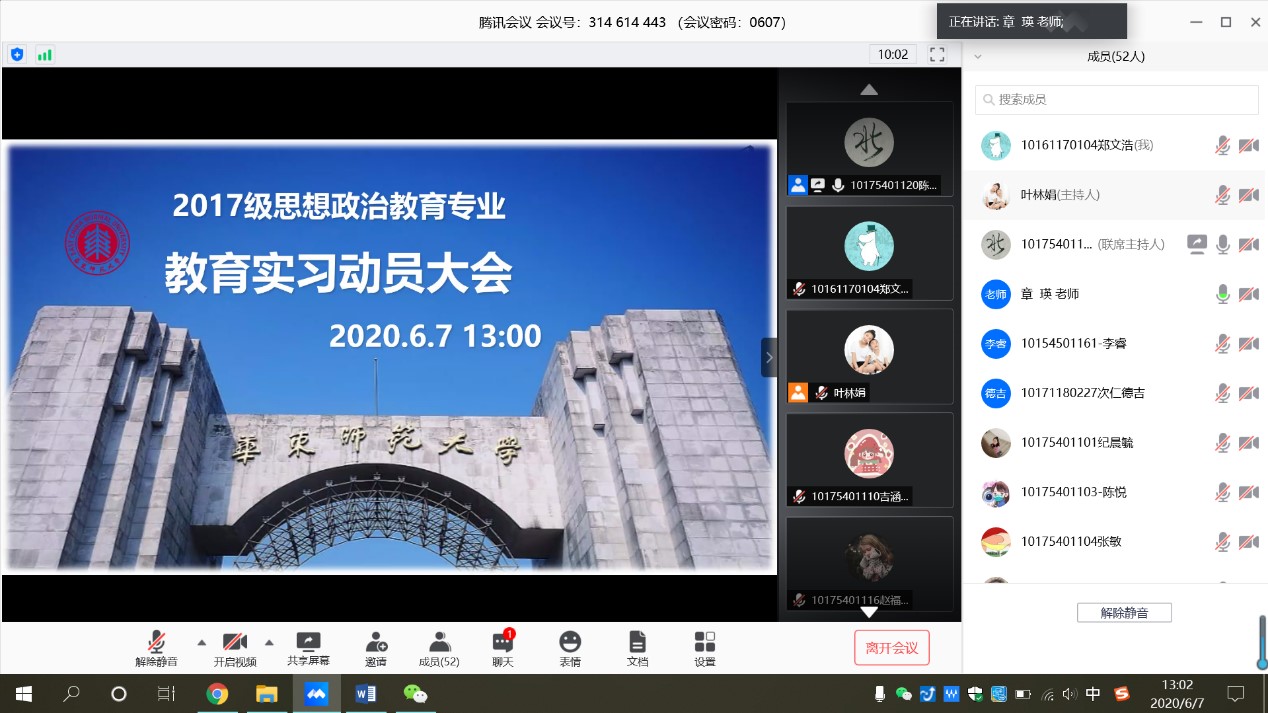Click the red 离开会议 button

tap(891, 648)
